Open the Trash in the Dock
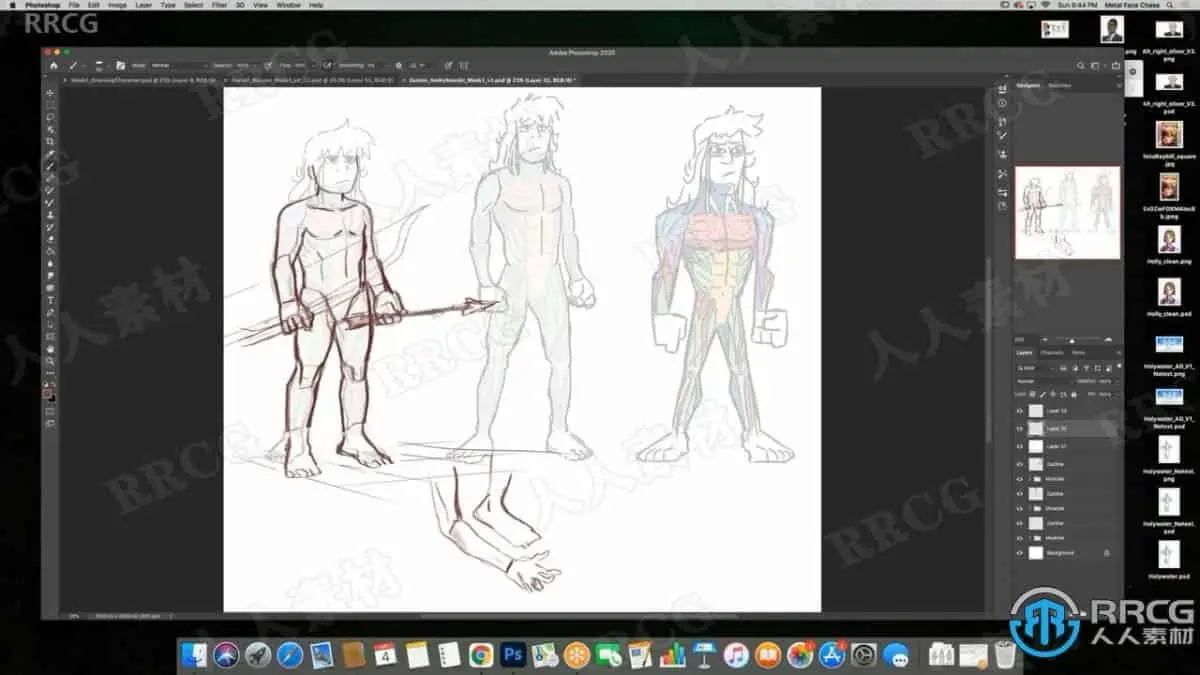The width and height of the screenshot is (1200, 675). pyautogui.click(x=1004, y=655)
